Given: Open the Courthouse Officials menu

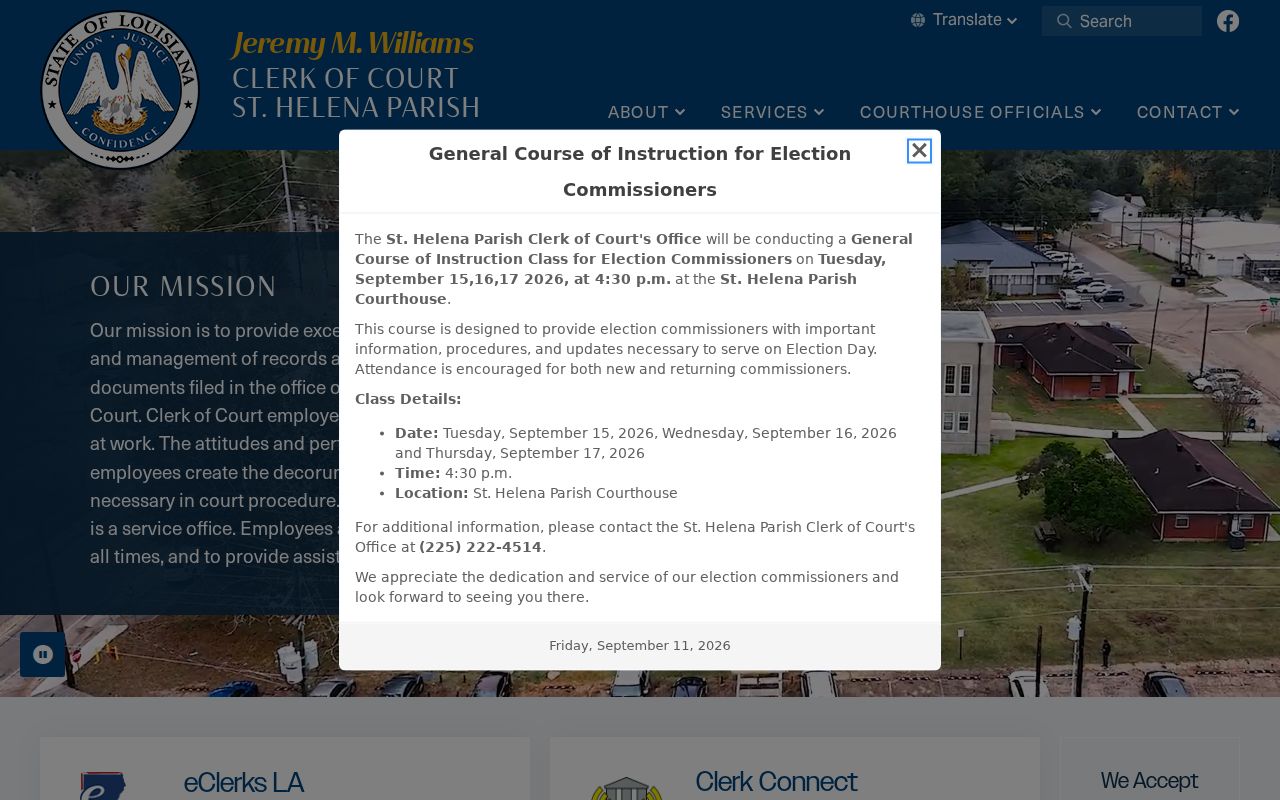Looking at the screenshot, I should click(x=981, y=112).
